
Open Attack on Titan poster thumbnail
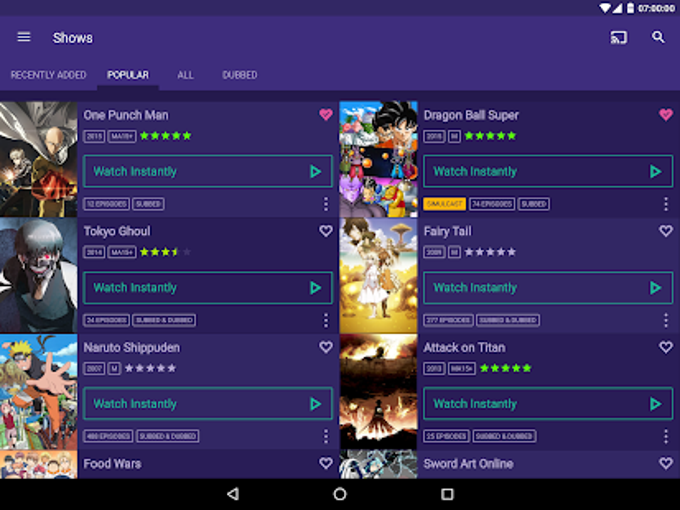tap(379, 392)
